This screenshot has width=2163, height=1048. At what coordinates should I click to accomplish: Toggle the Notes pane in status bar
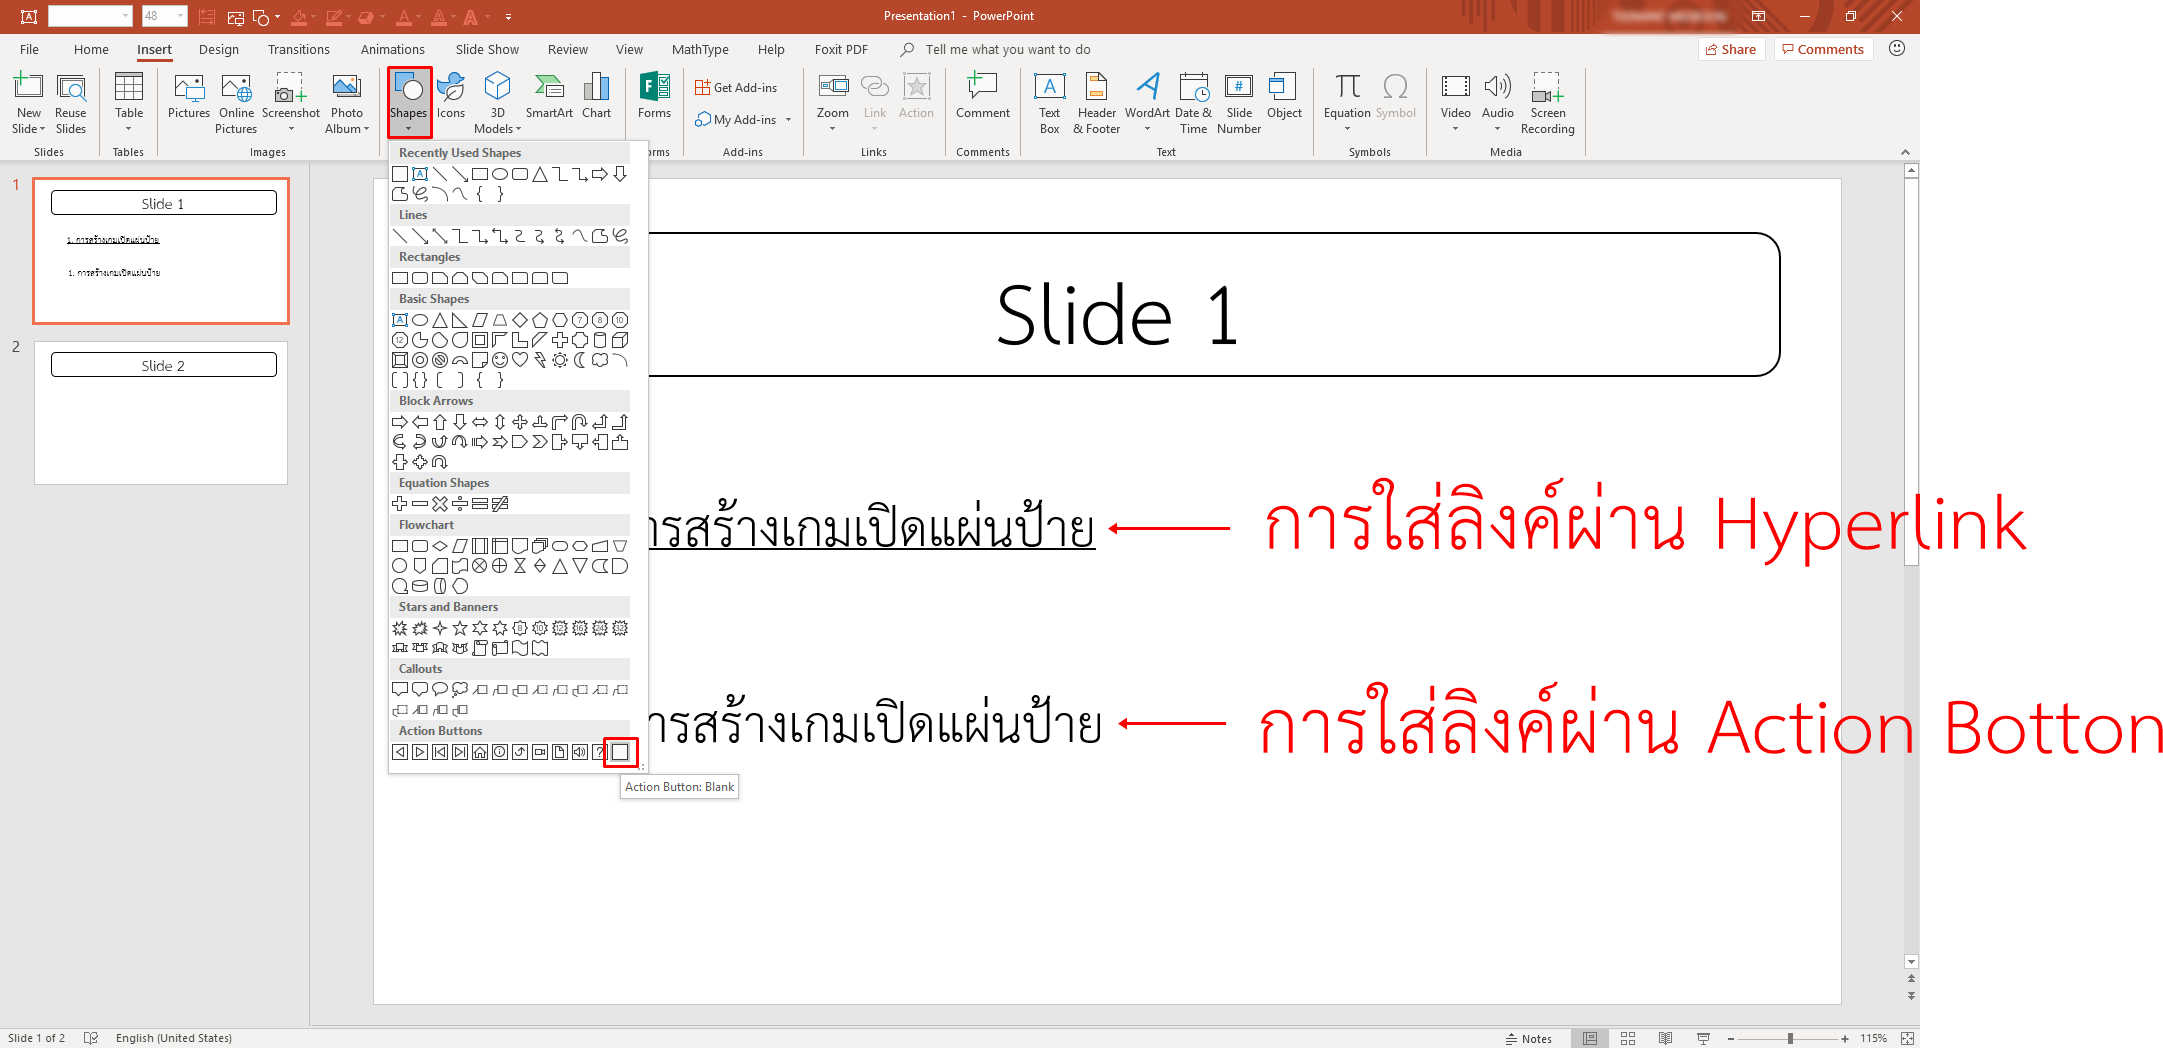click(1528, 1039)
